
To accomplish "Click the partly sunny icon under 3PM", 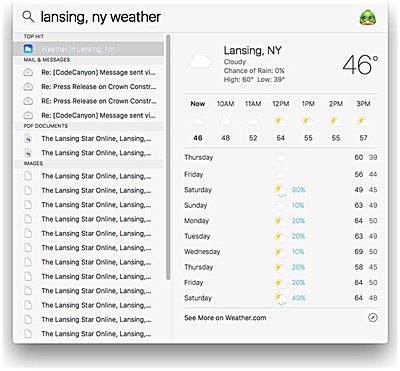I will click(363, 121).
